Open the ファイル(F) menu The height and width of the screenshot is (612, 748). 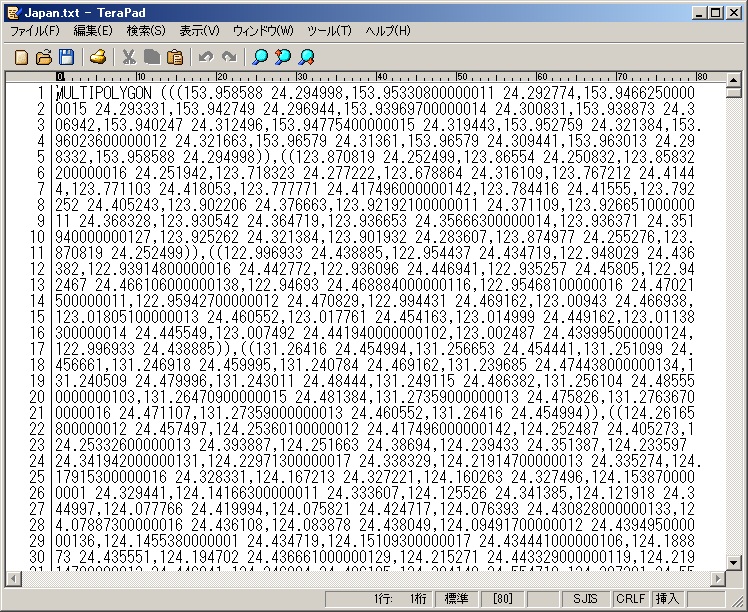pos(35,31)
